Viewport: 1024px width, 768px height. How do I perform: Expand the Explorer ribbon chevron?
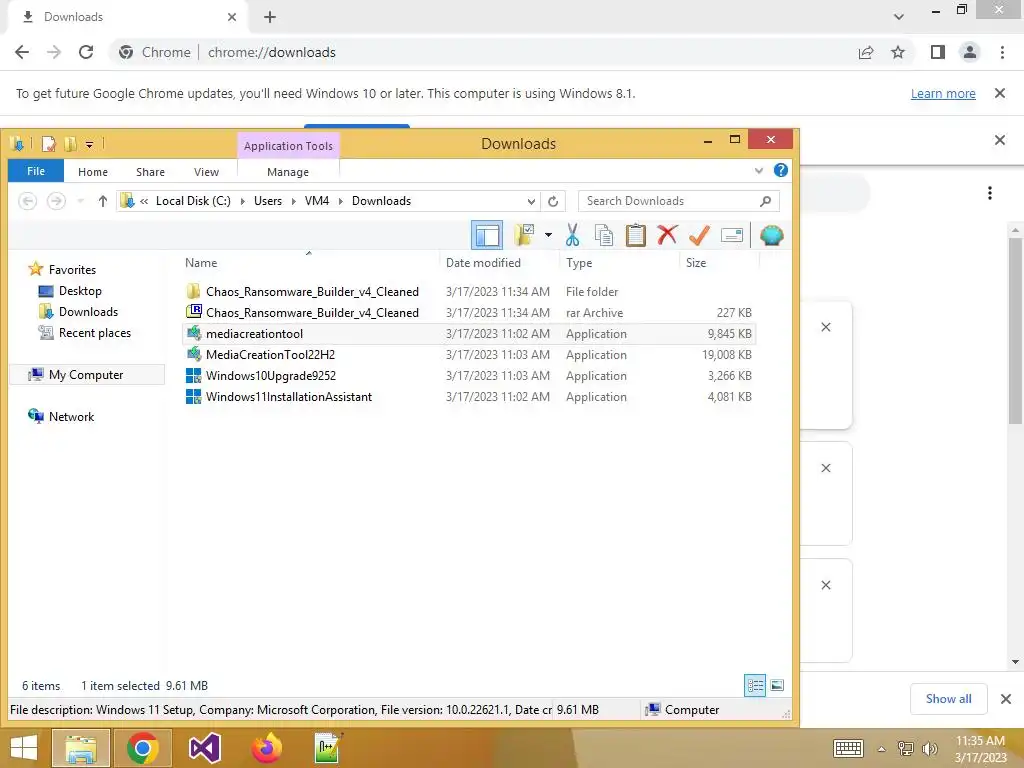point(759,171)
